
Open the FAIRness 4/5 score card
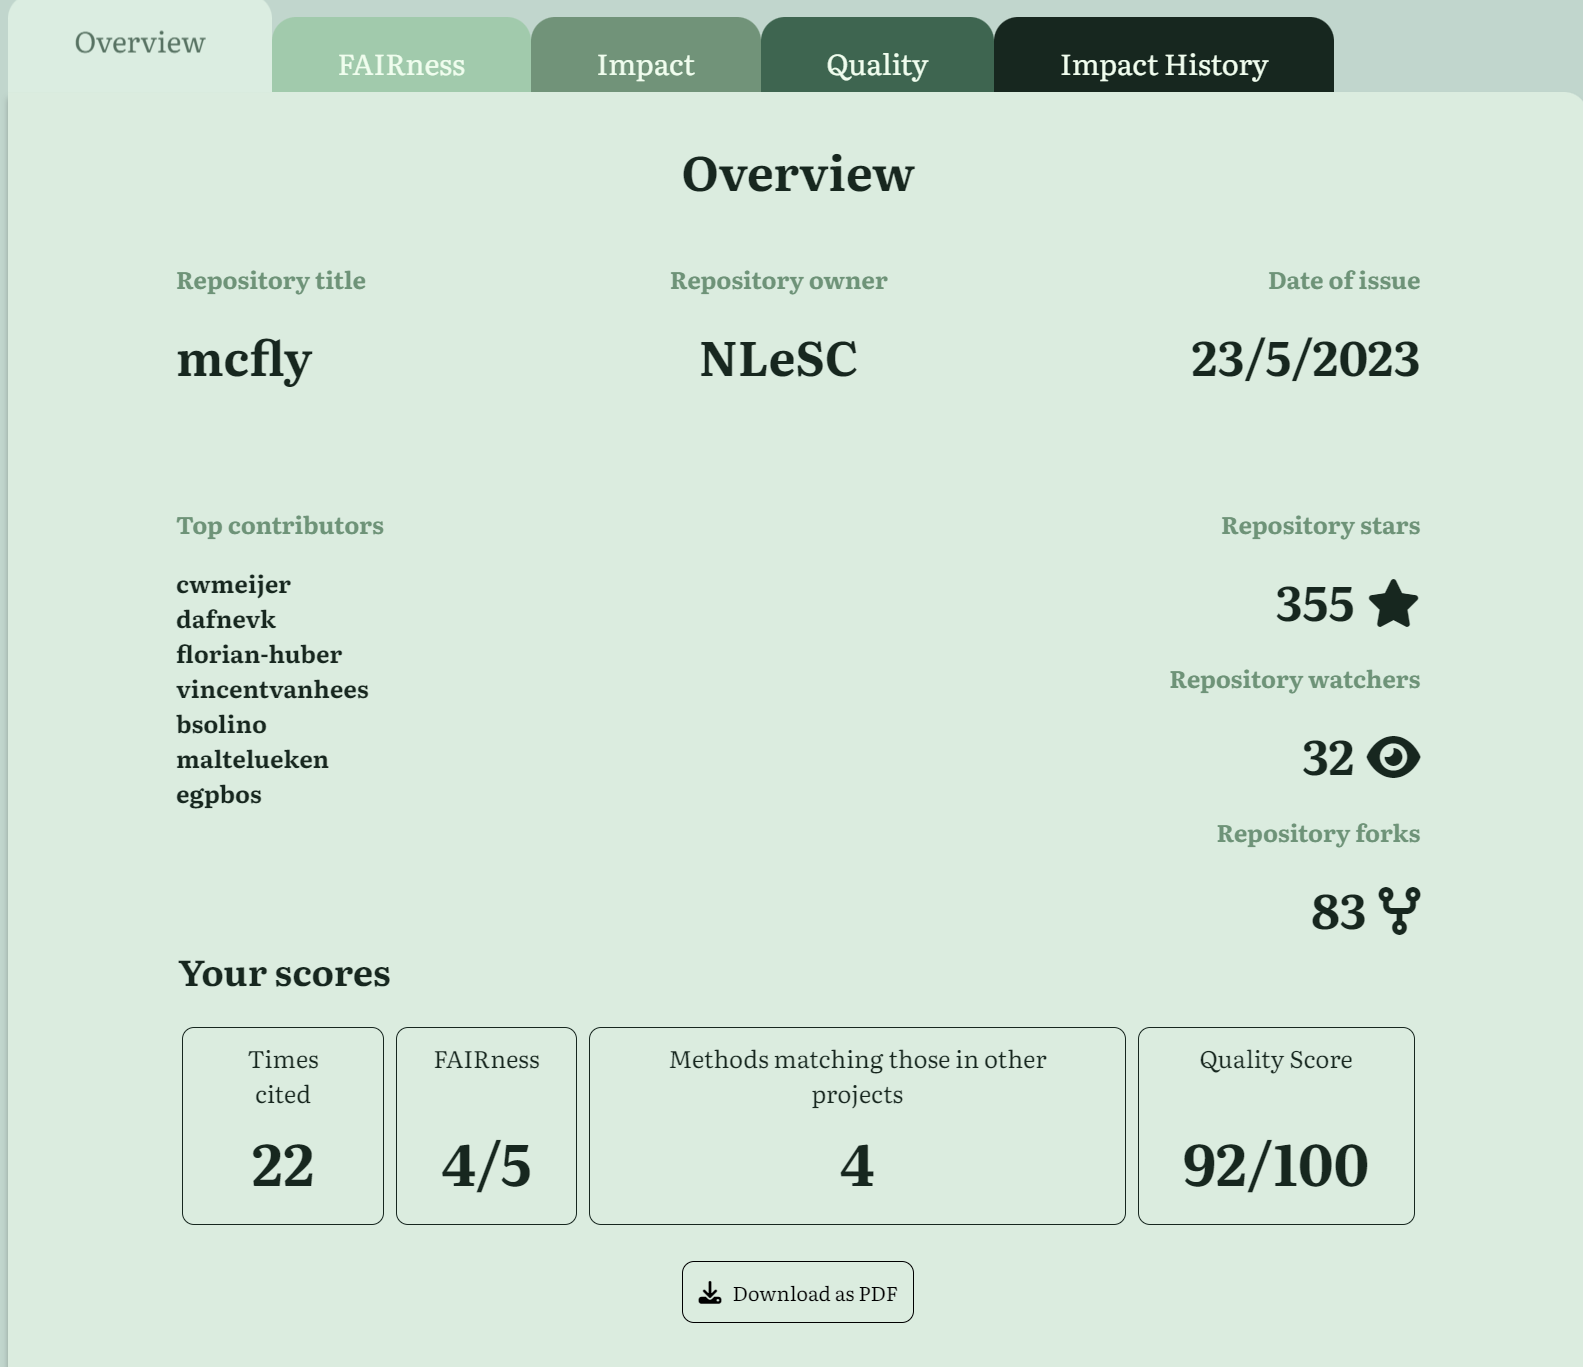(x=486, y=1125)
